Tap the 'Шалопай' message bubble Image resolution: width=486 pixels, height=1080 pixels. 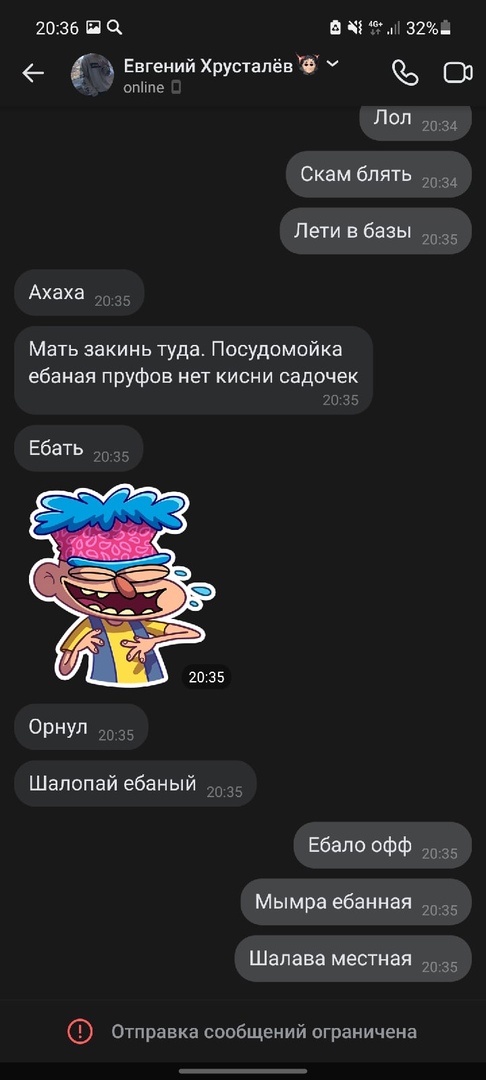(x=136, y=783)
